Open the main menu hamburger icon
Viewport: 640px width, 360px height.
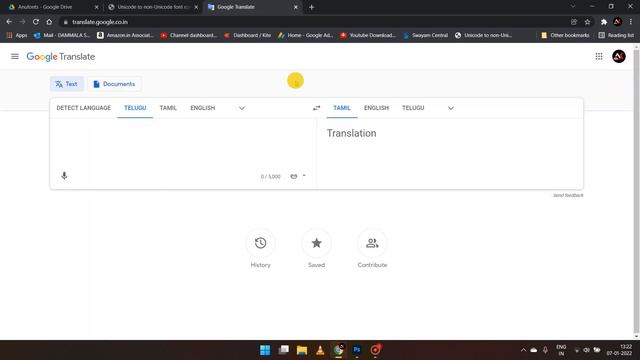(15, 56)
